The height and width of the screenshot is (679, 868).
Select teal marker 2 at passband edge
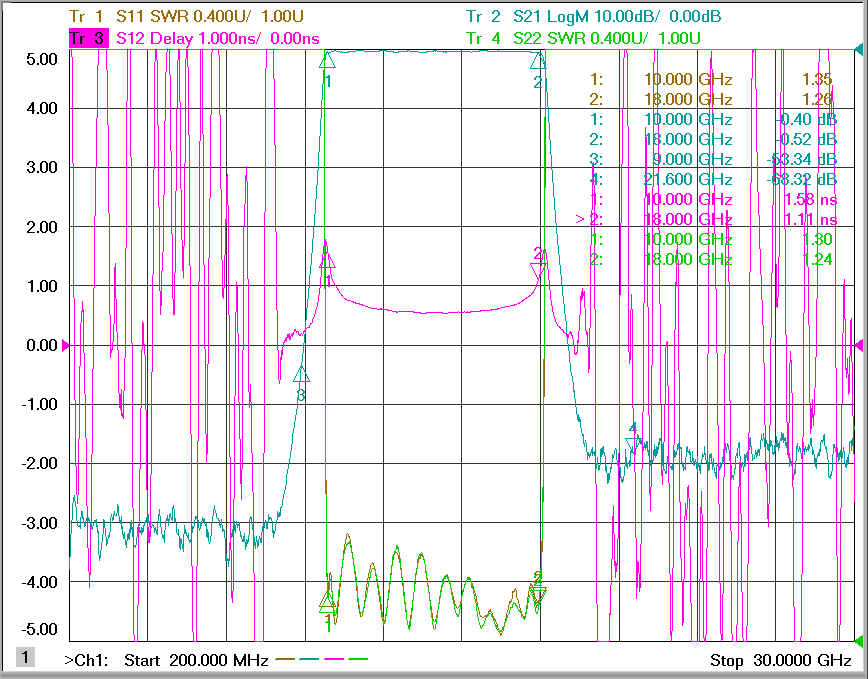point(538,60)
